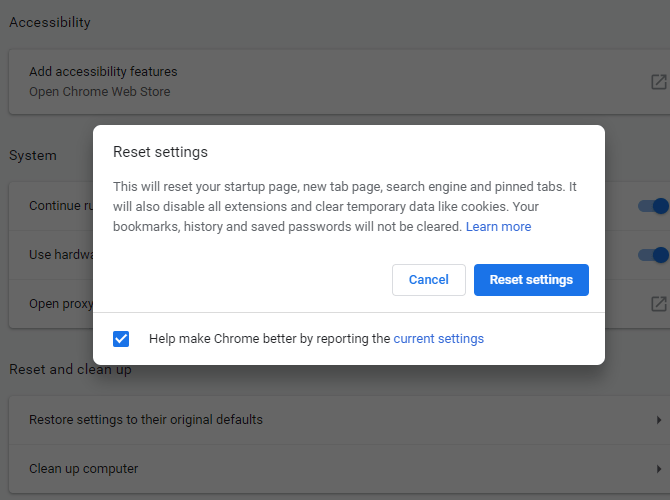Click the Open Chrome Web Store subtitle
This screenshot has width=670, height=500.
coord(99,92)
